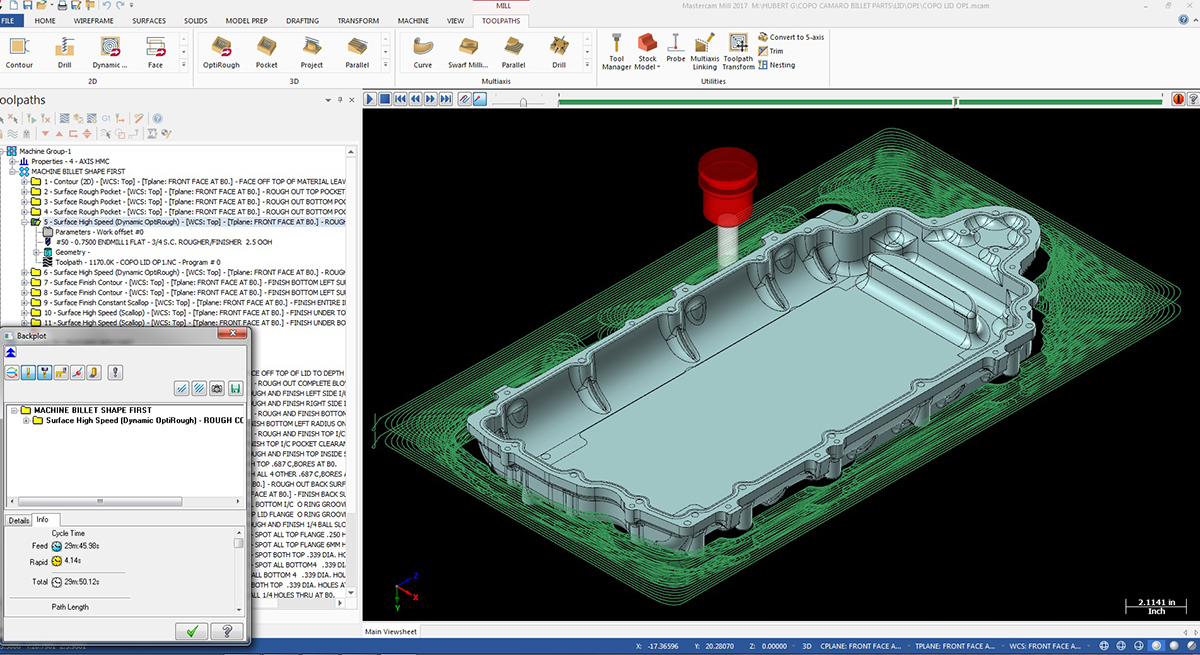Save the backplot as geometry
Image resolution: width=1200 pixels, height=655 pixels.
(234, 388)
